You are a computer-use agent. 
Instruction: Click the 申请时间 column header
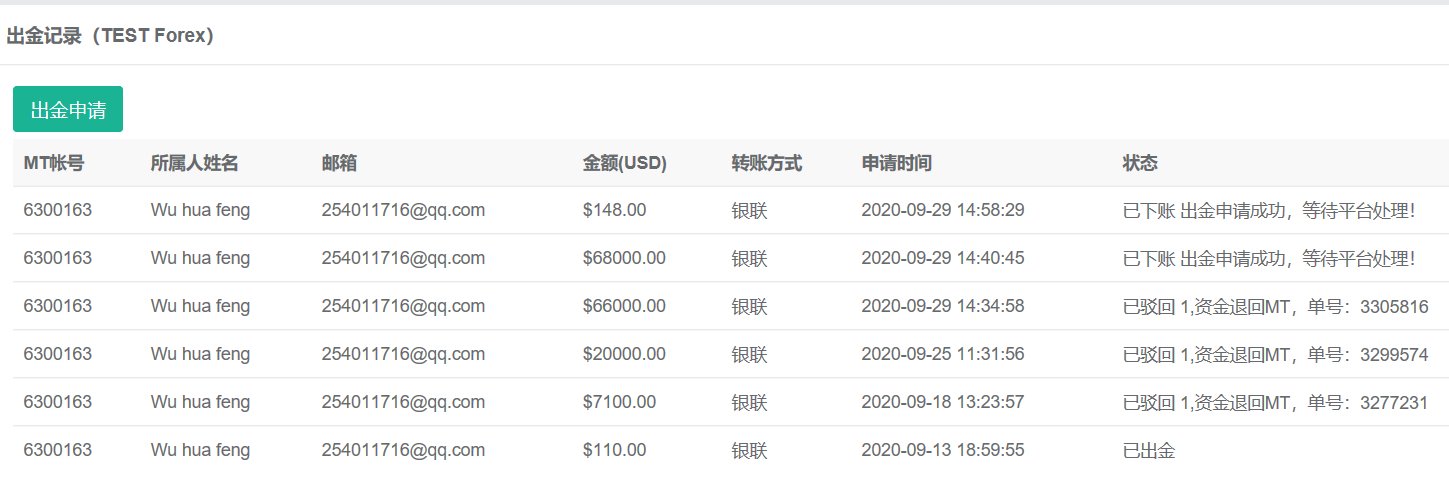pyautogui.click(x=896, y=163)
